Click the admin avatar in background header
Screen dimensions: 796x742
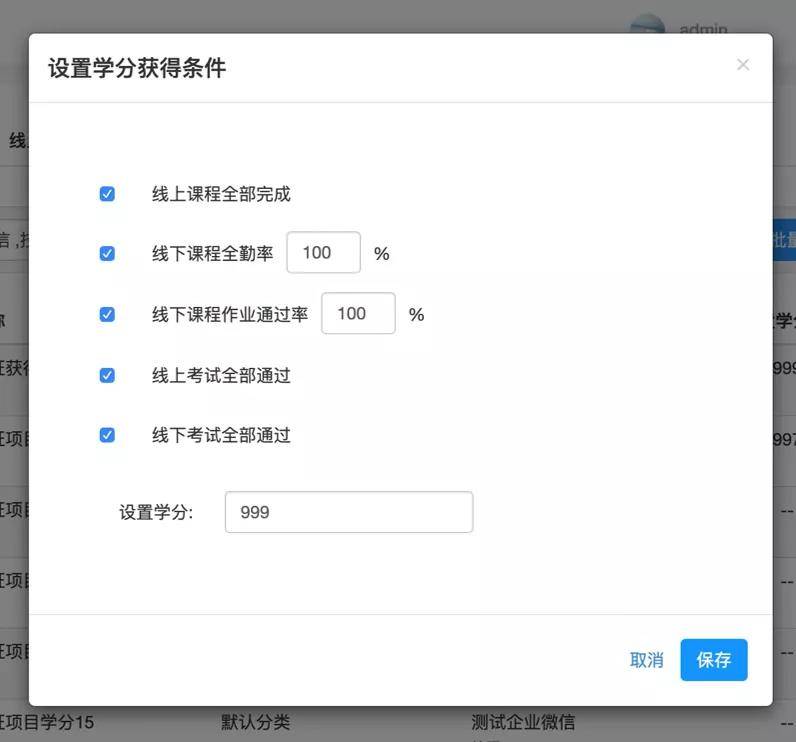[x=647, y=24]
